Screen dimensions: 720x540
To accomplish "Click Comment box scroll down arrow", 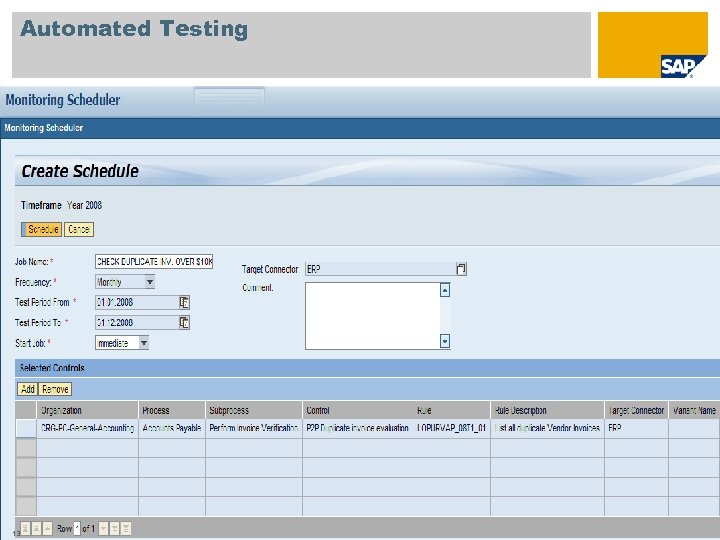I will coord(445,341).
